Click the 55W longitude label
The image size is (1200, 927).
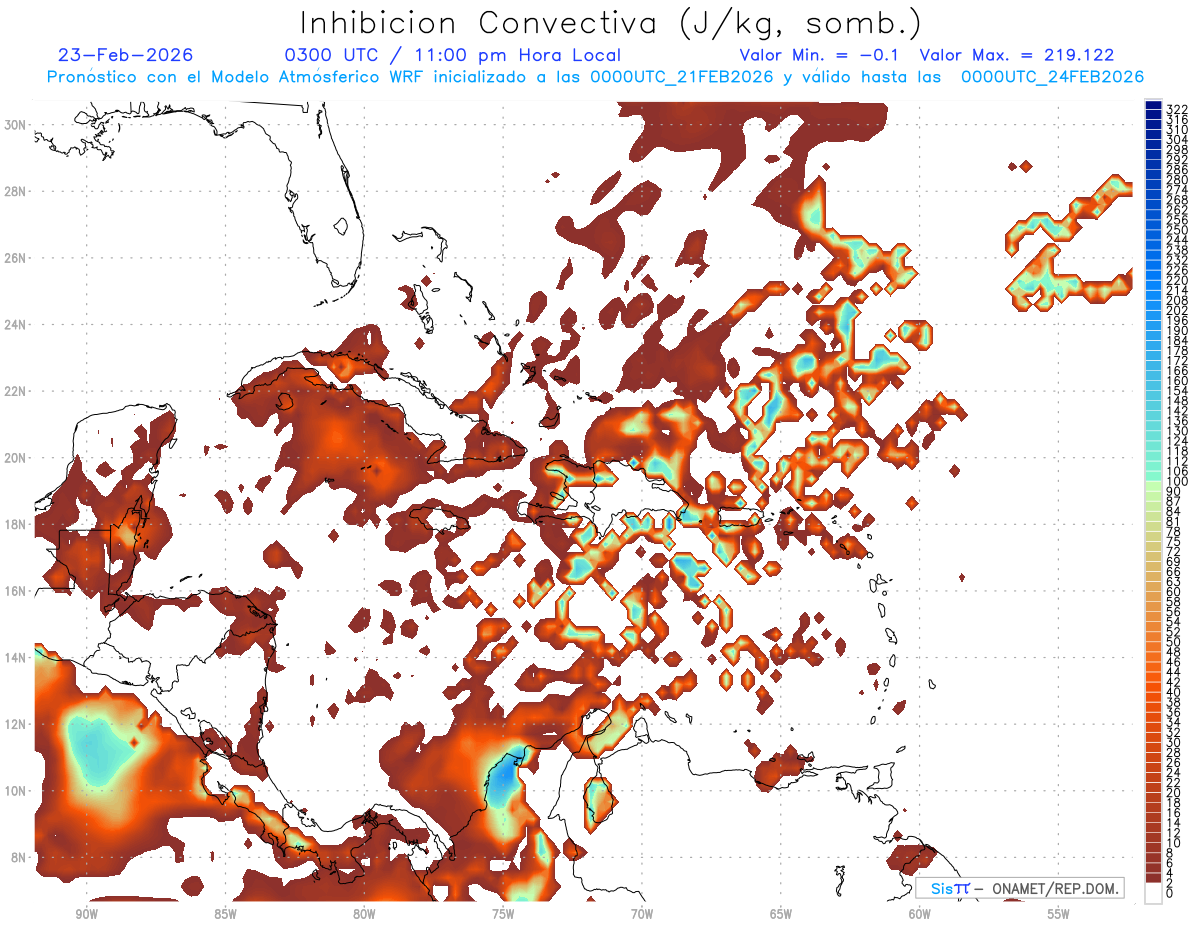point(1059,914)
